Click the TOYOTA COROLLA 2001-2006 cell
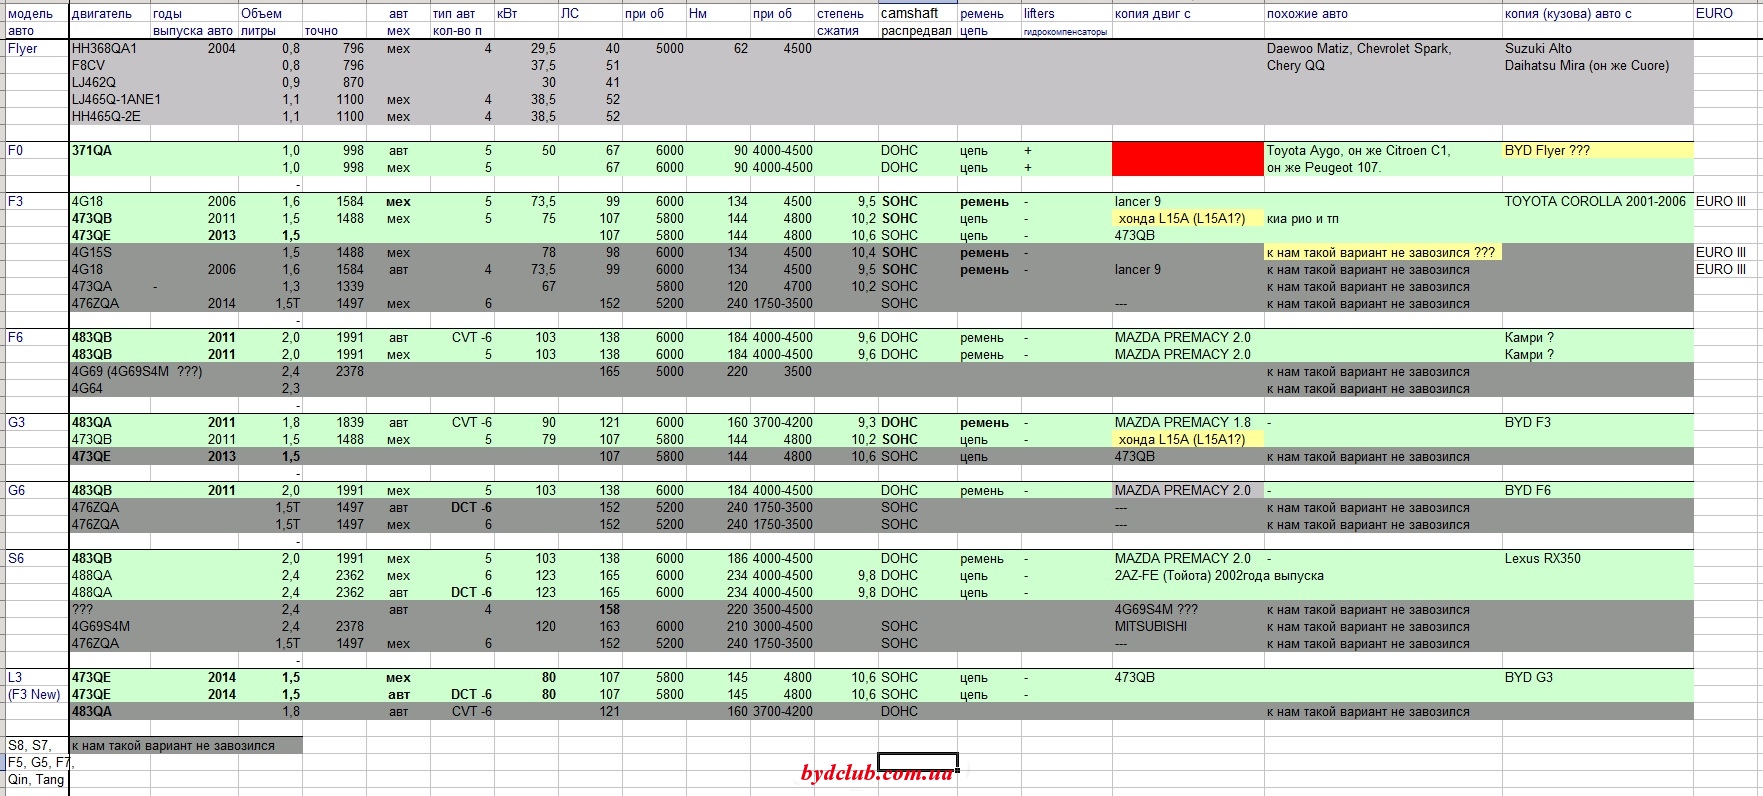 [x=1594, y=202]
